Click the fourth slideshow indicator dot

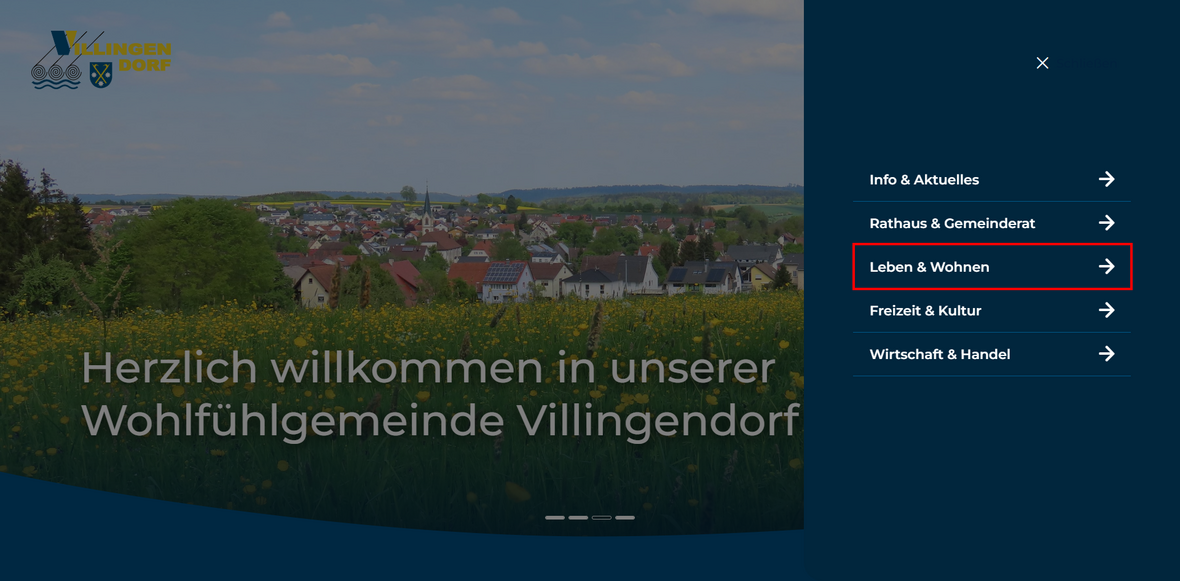[x=627, y=517]
